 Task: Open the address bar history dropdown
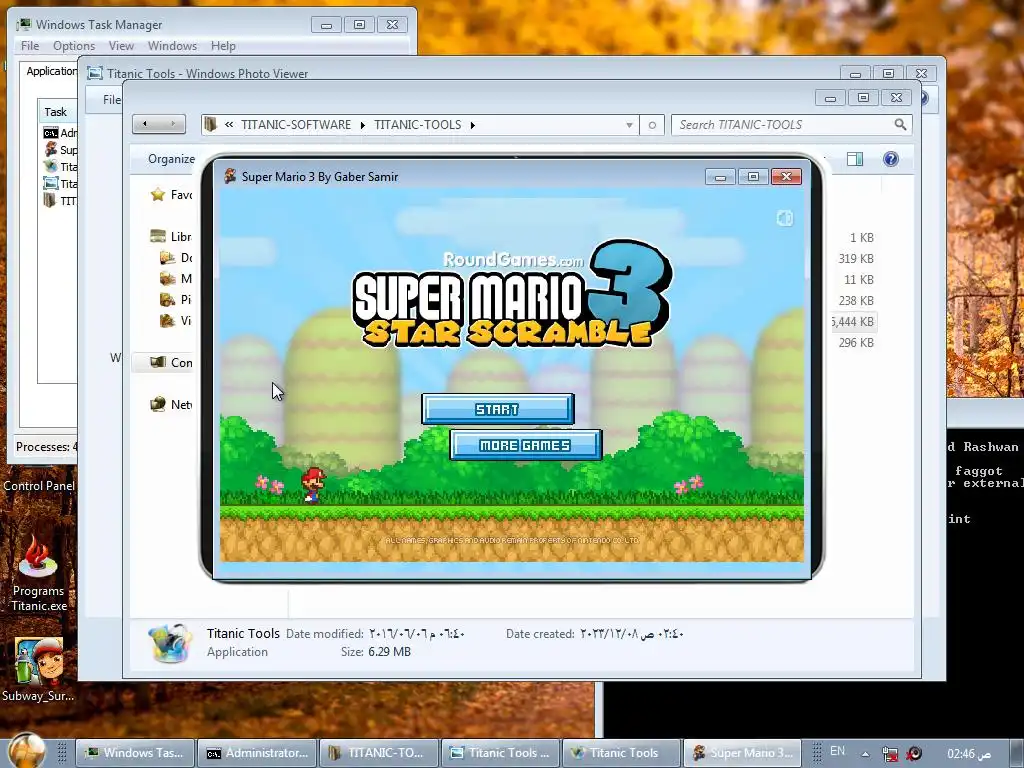(x=629, y=125)
